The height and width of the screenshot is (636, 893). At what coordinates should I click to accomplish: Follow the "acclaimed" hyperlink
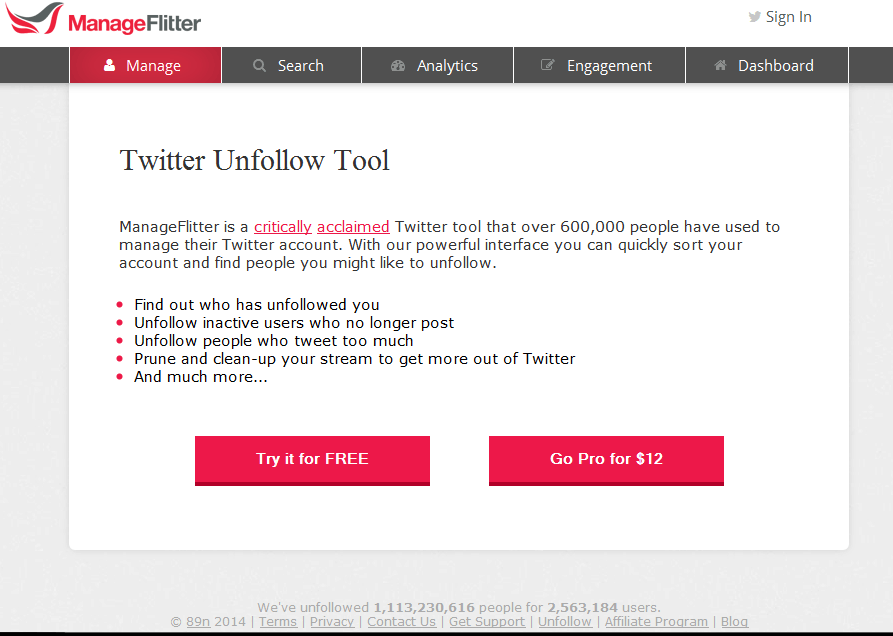point(353,227)
